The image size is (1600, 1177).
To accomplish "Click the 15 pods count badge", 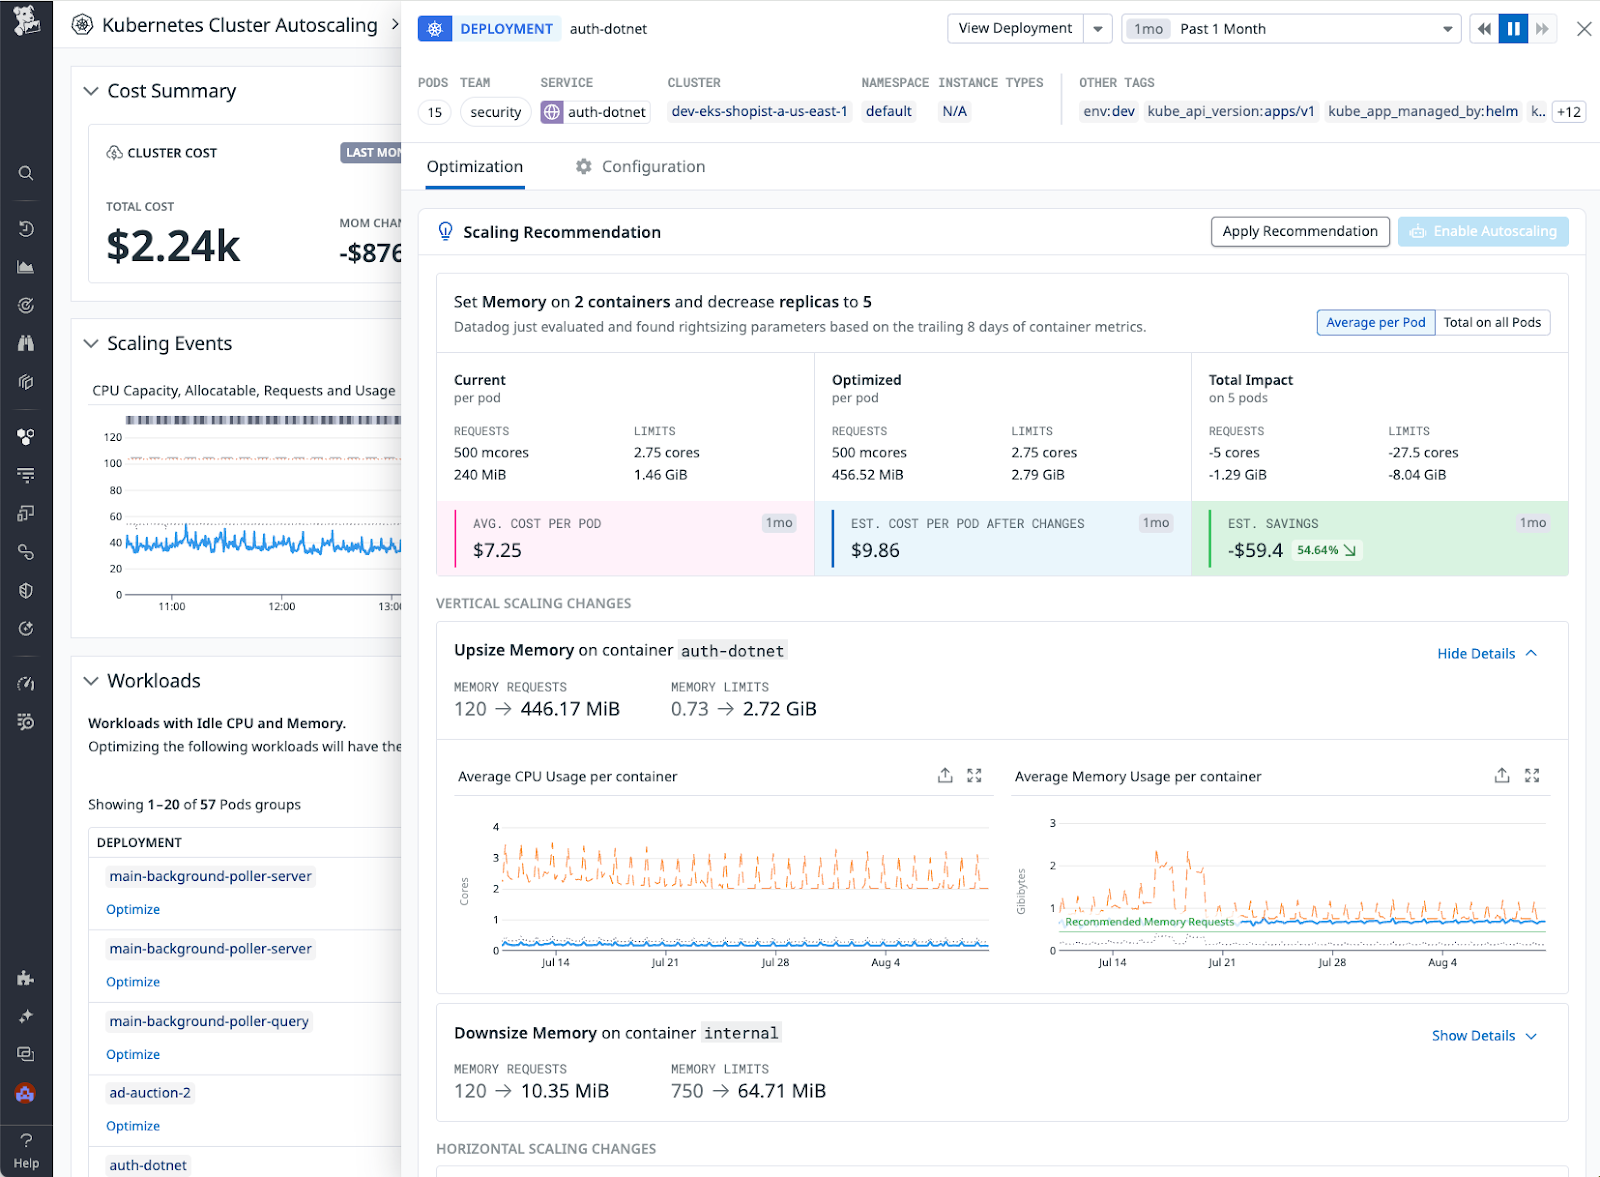I will 435,112.
